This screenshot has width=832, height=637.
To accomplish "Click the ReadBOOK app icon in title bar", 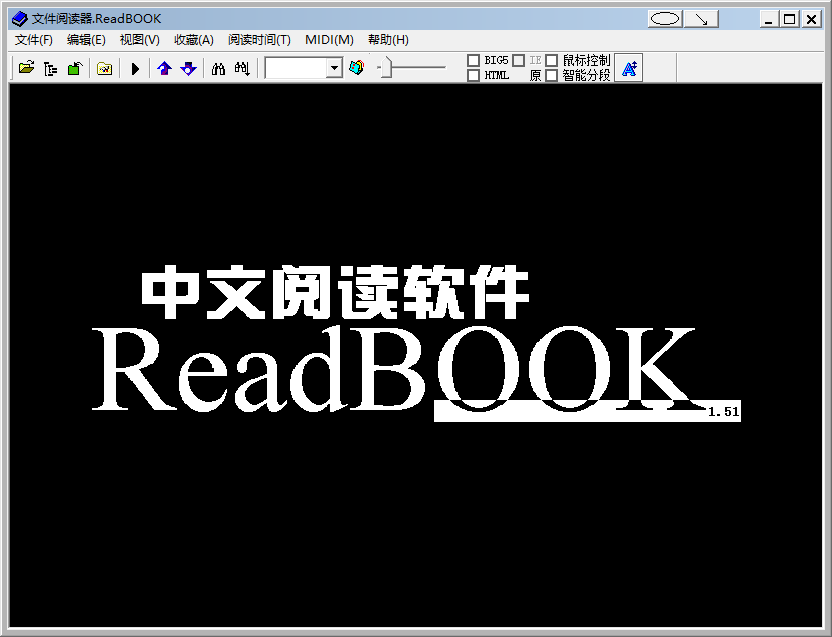I will pos(20,19).
